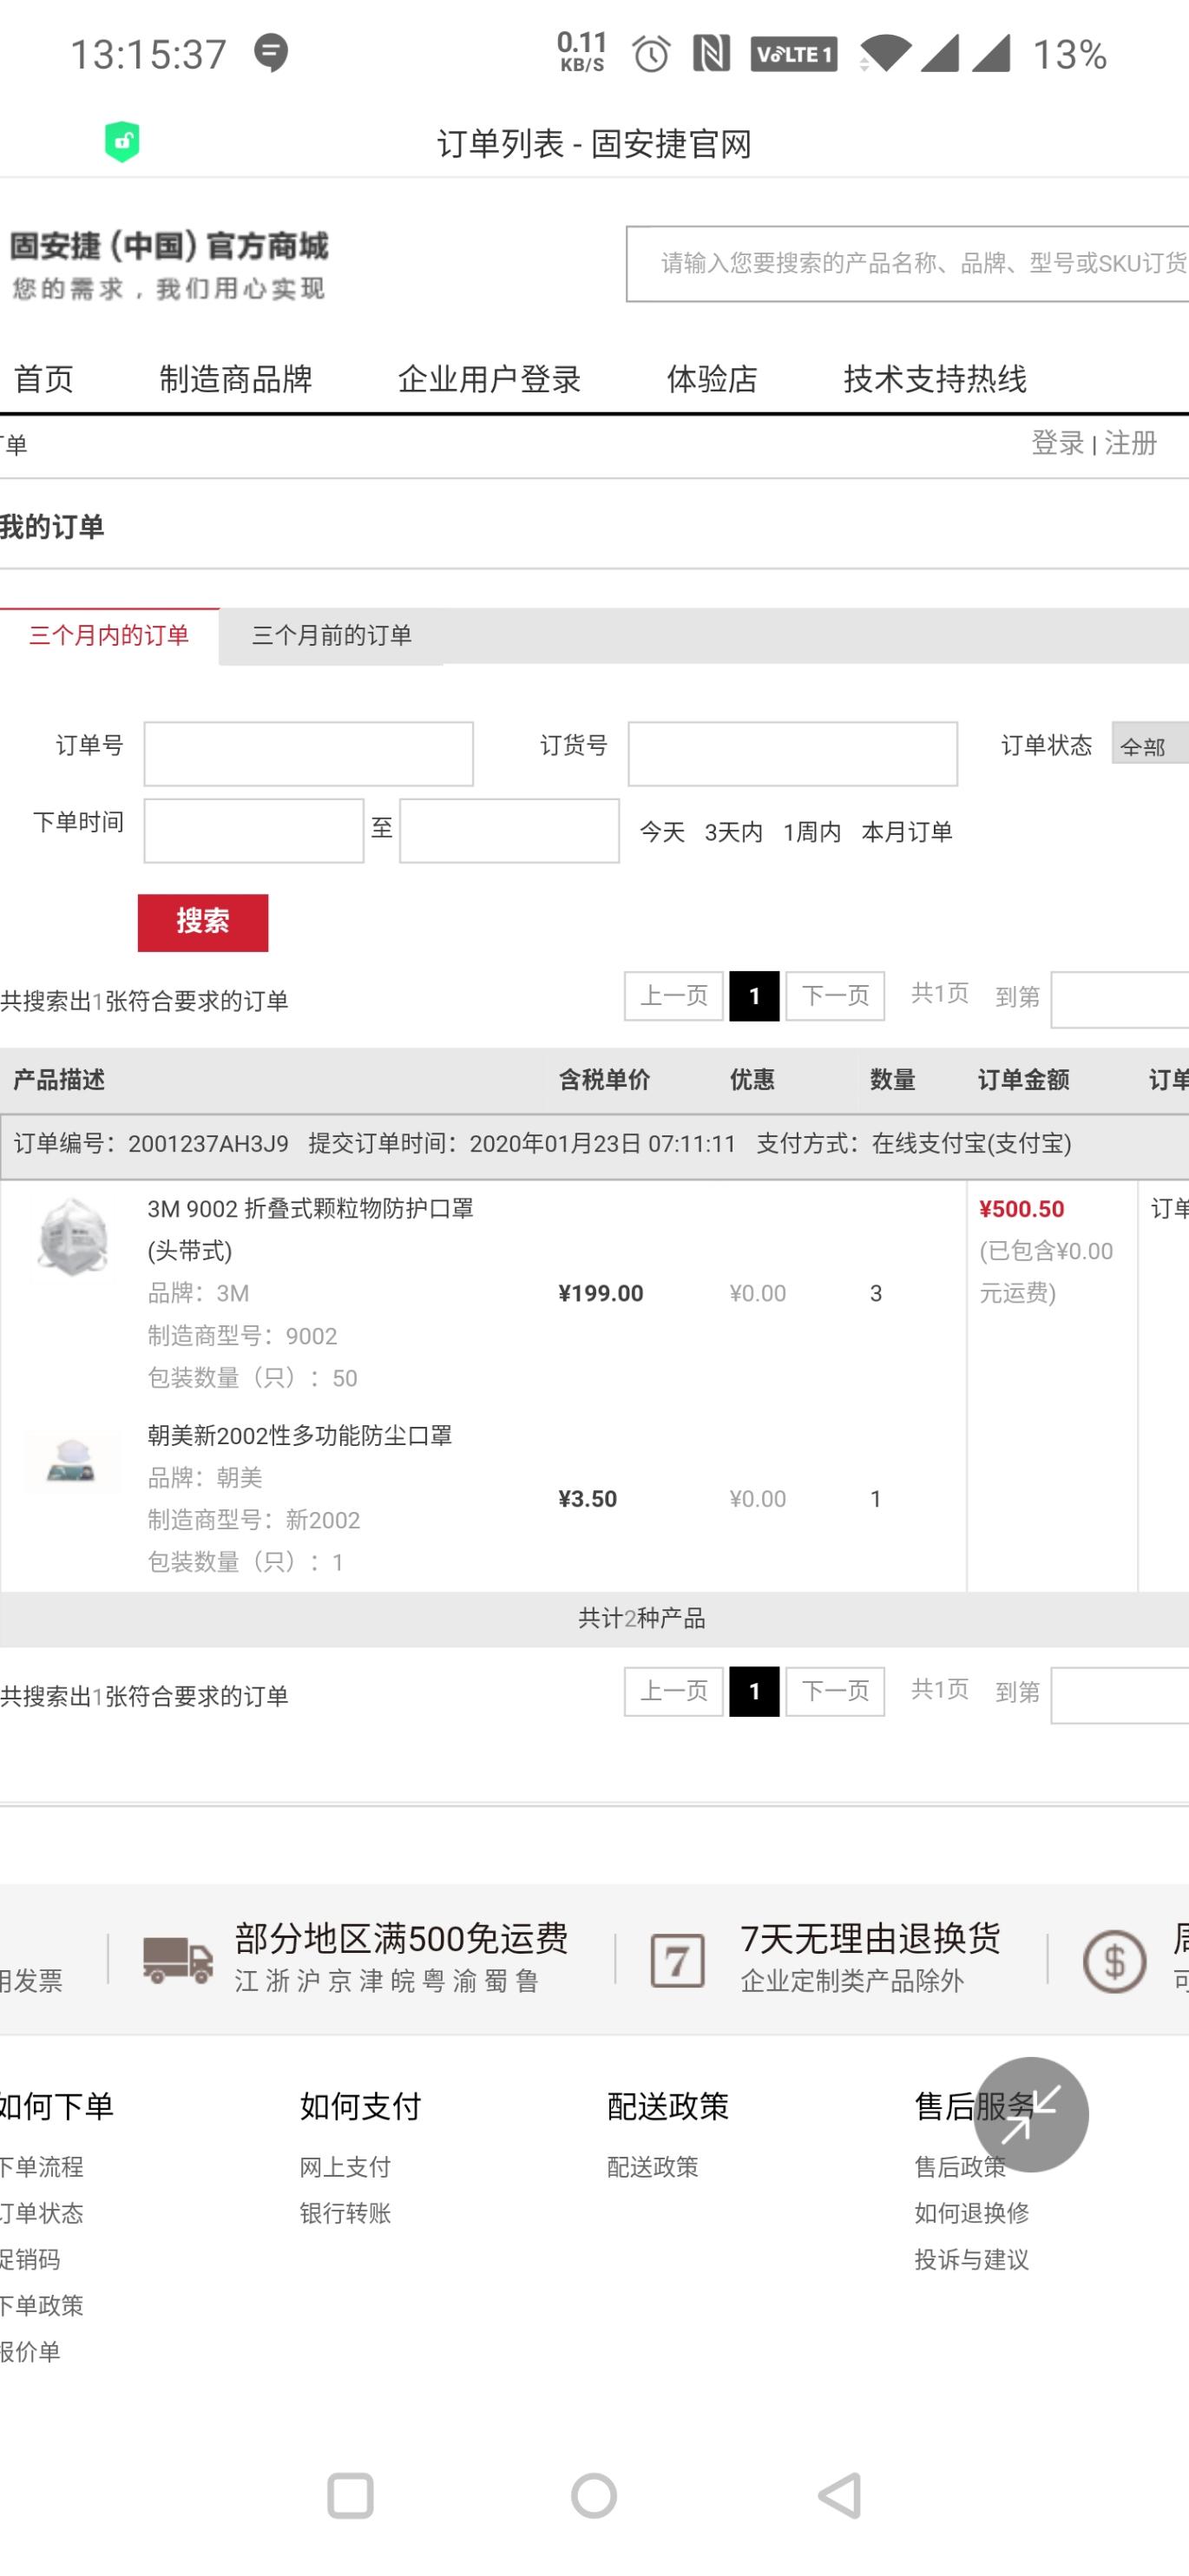This screenshot has height=2576, width=1189.
Task: Open the 配送政策 footer link under heading
Action: coord(653,2166)
